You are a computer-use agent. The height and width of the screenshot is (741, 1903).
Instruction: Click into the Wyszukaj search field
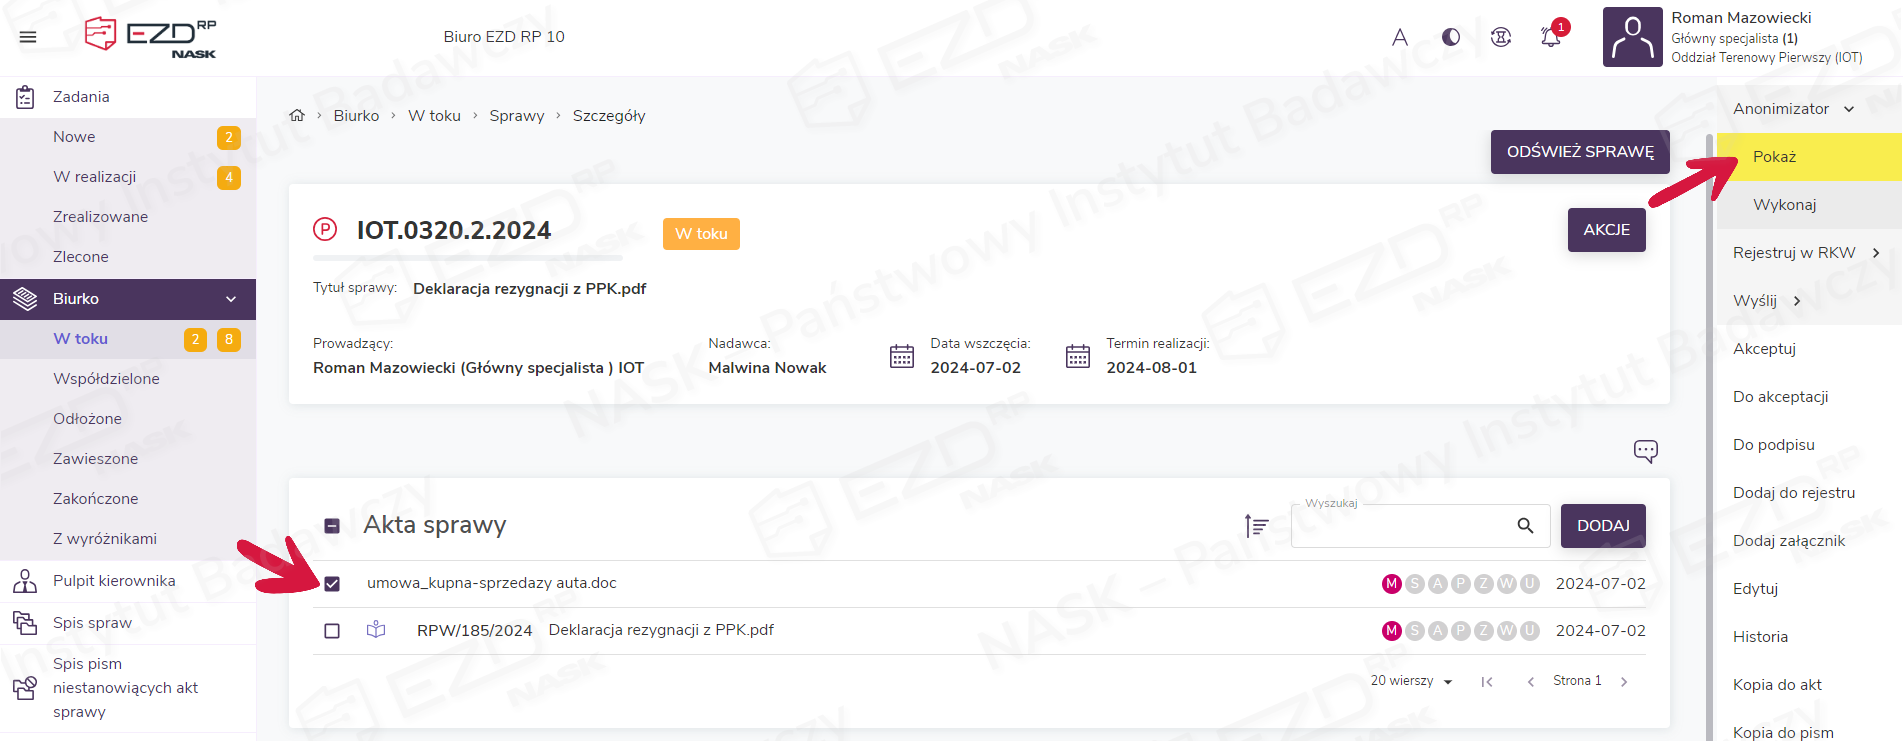(1400, 526)
